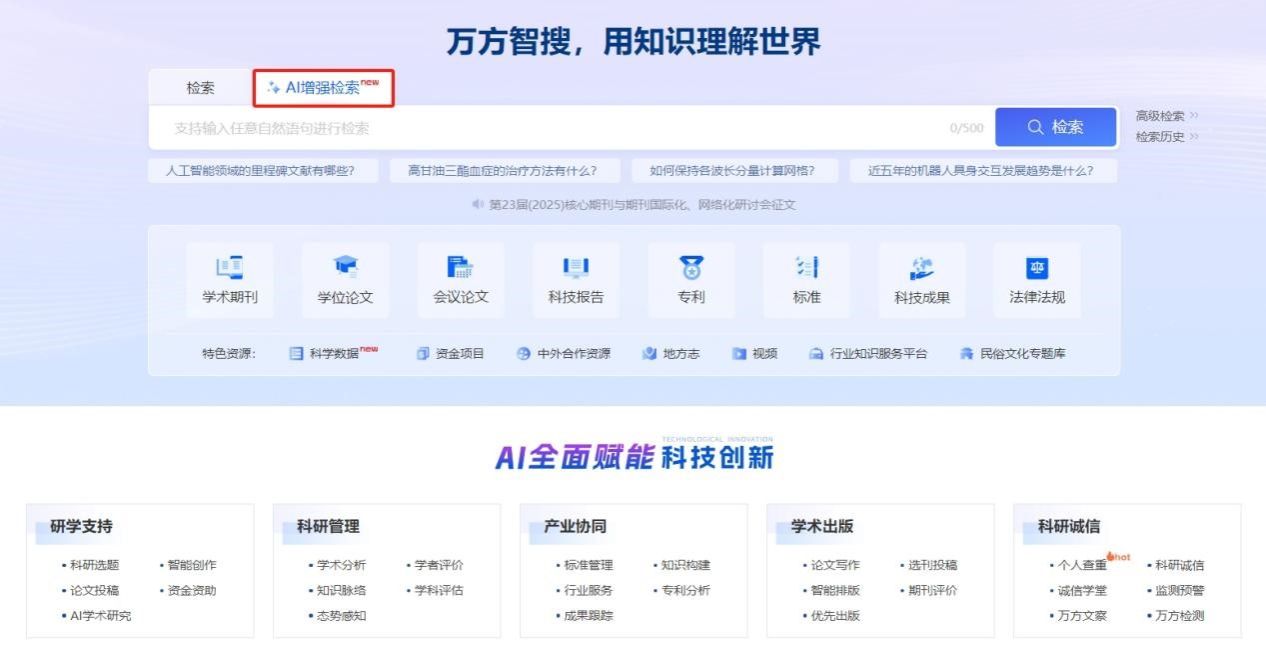
Task: Click the 科研管理 card heading
Action: coord(328,526)
